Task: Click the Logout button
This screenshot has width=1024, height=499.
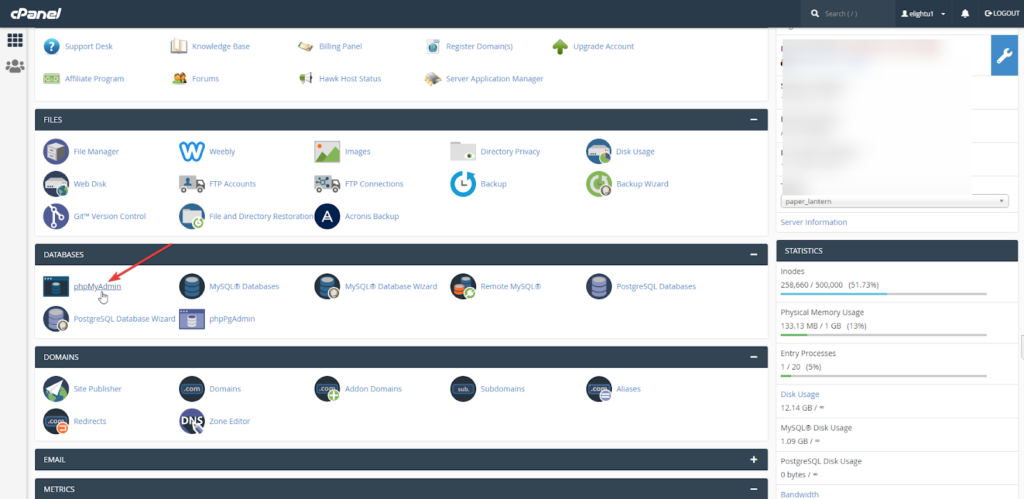Action: coord(1002,14)
